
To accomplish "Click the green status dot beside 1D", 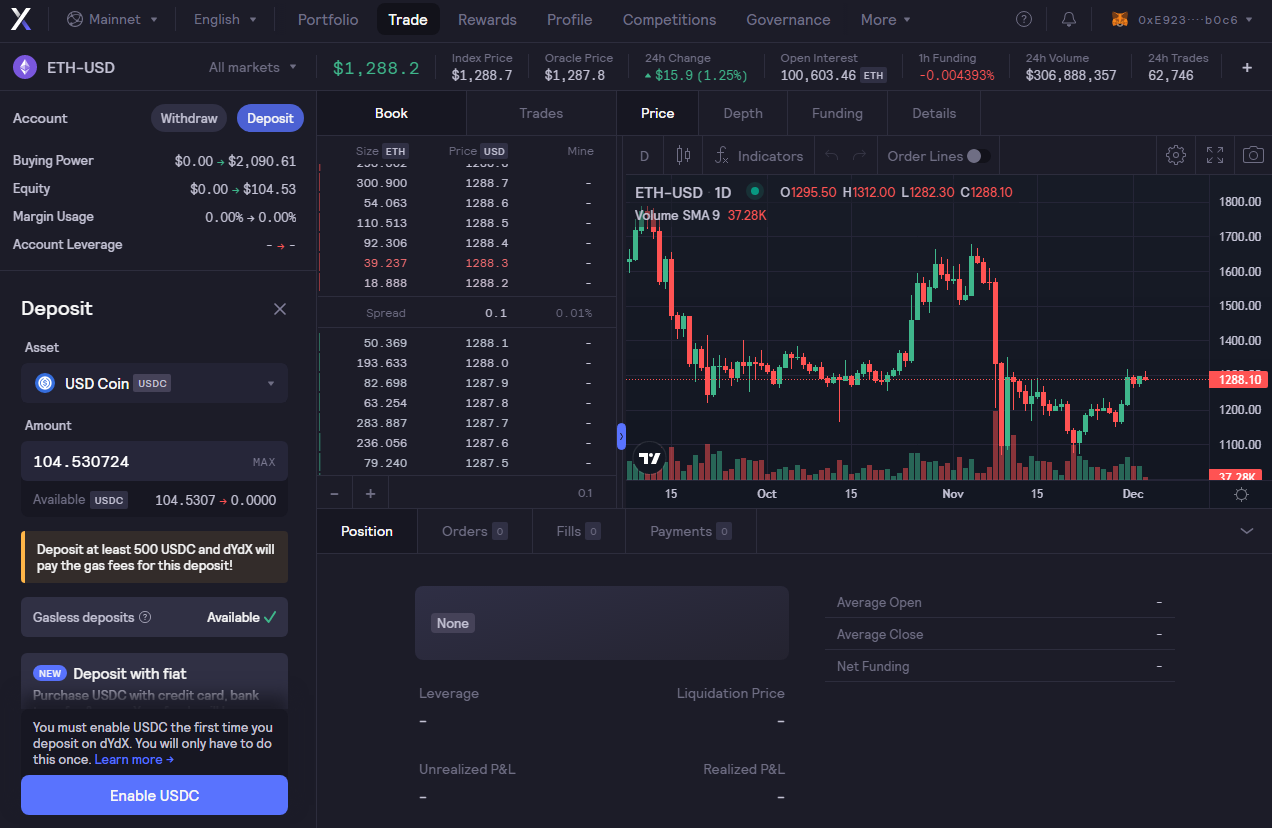I will [x=754, y=191].
